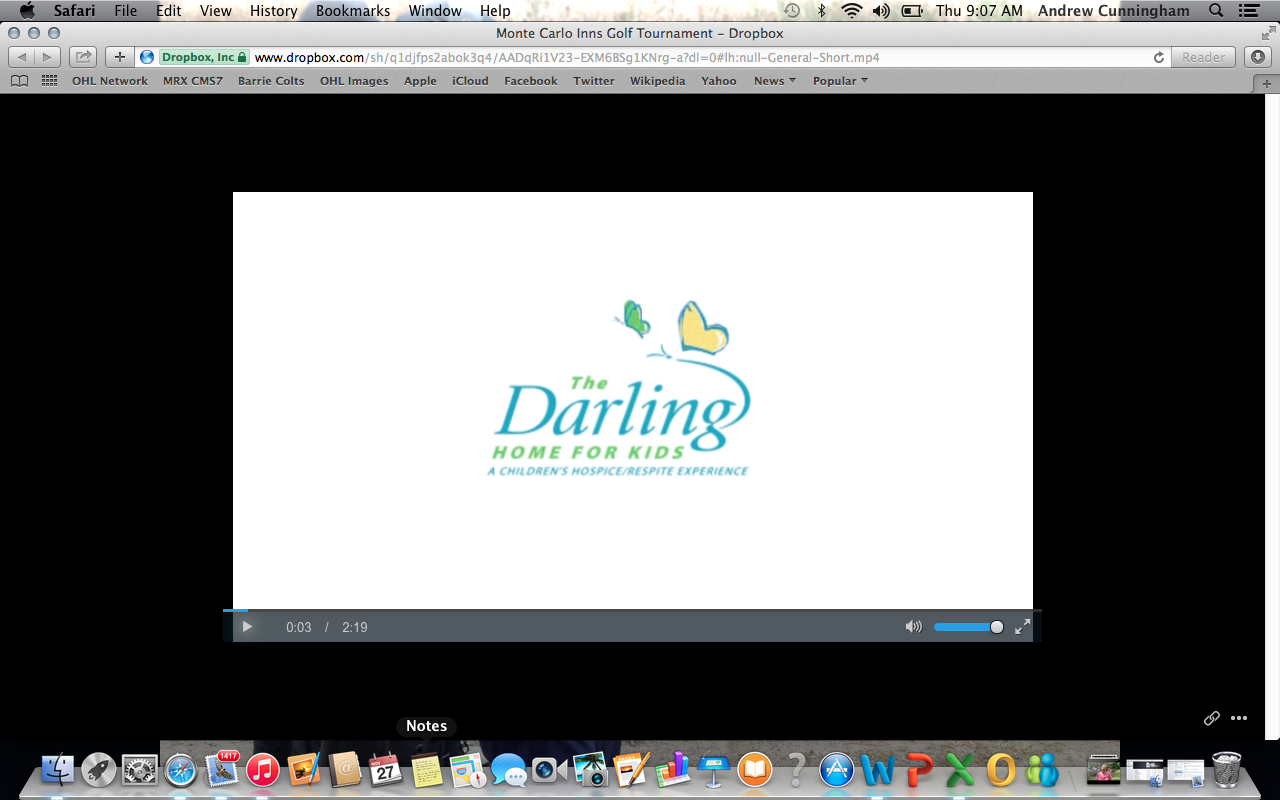The width and height of the screenshot is (1280, 800).
Task: Open Spotlight search from the menu bar
Action: coord(1213,11)
